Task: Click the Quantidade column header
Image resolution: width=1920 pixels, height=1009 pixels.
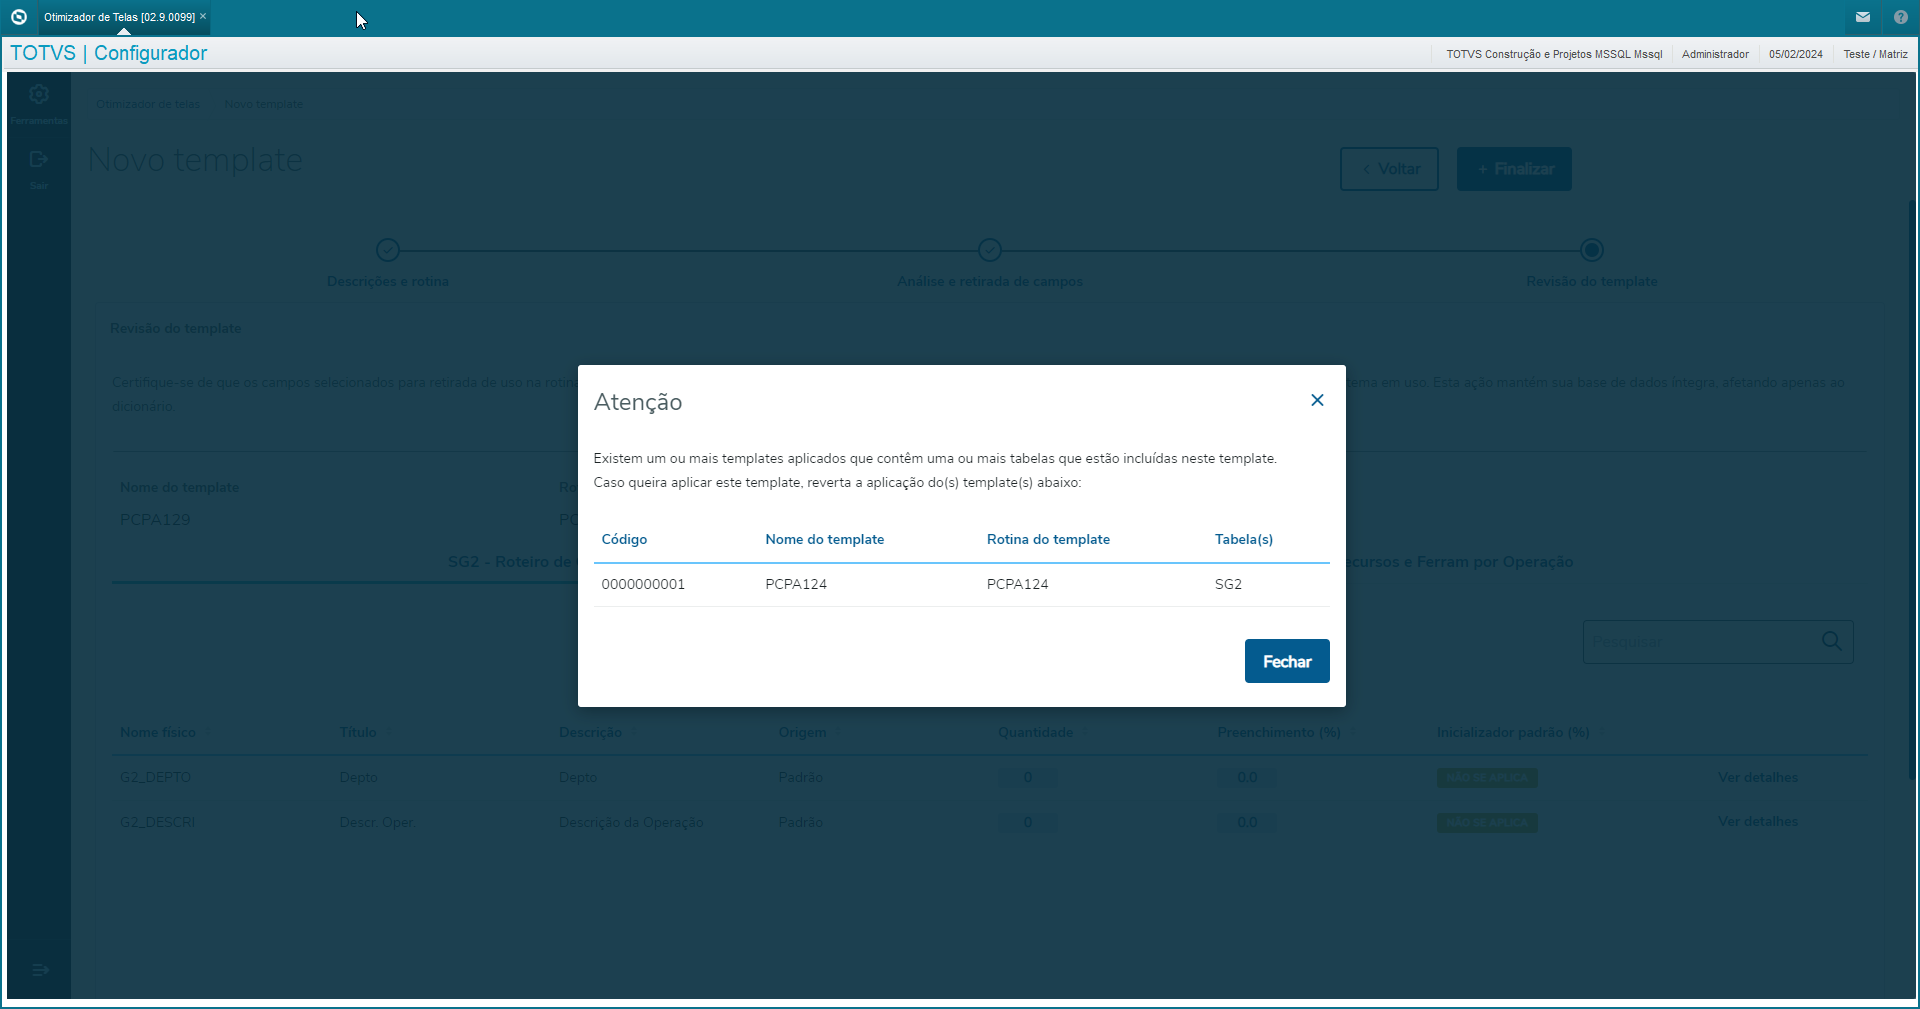Action: click(x=1035, y=732)
